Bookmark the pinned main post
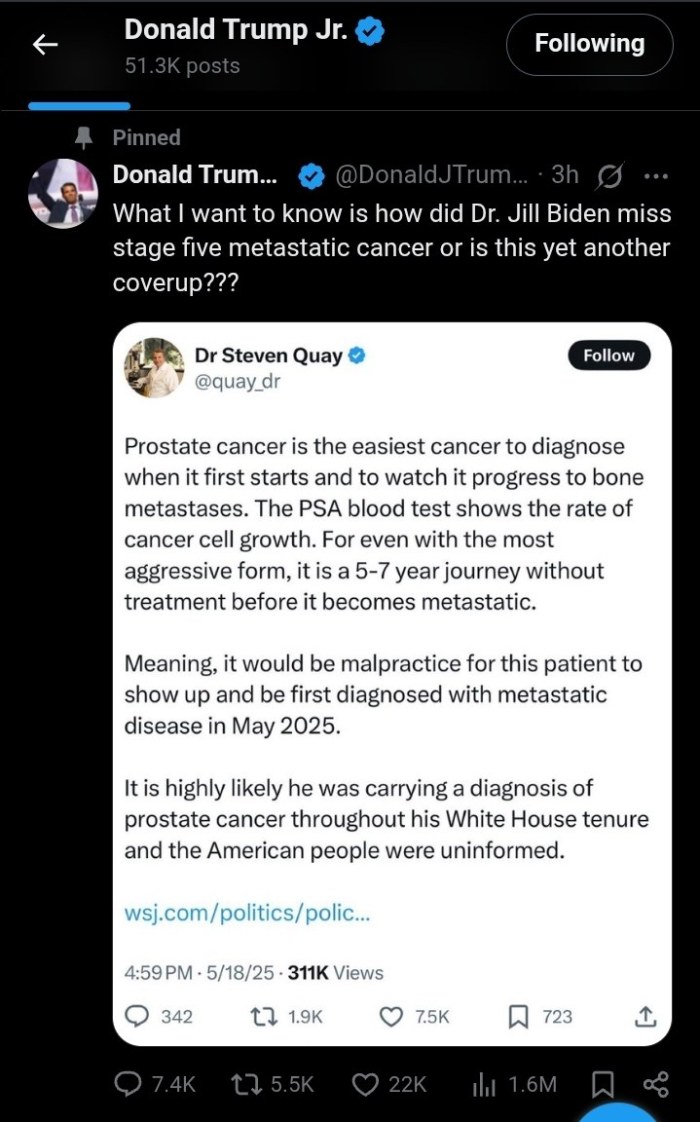Viewport: 700px width, 1122px height. [602, 1085]
